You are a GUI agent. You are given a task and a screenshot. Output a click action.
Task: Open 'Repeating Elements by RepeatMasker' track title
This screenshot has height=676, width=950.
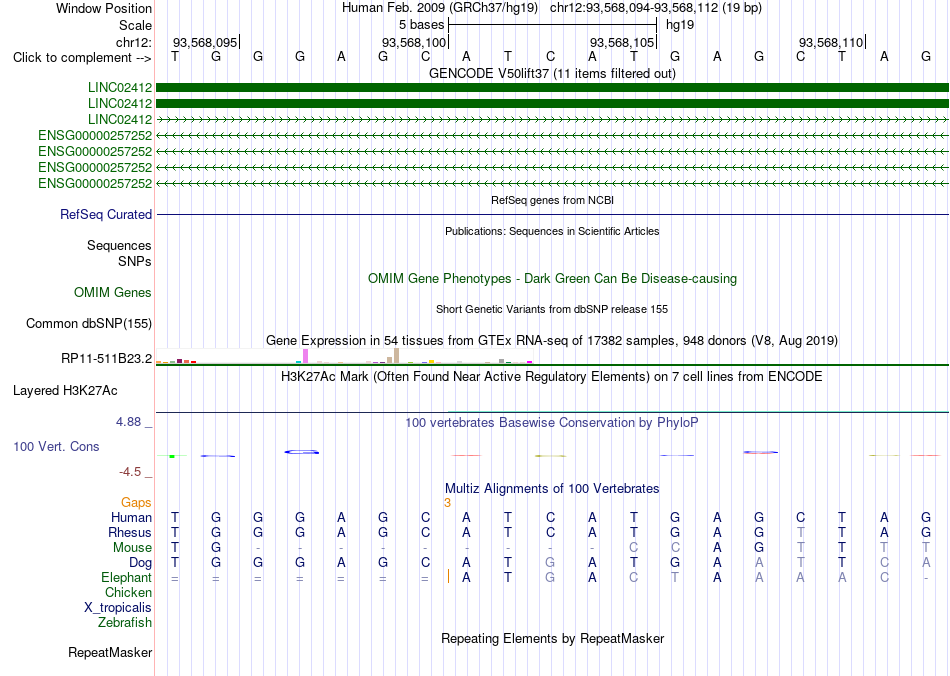point(552,638)
